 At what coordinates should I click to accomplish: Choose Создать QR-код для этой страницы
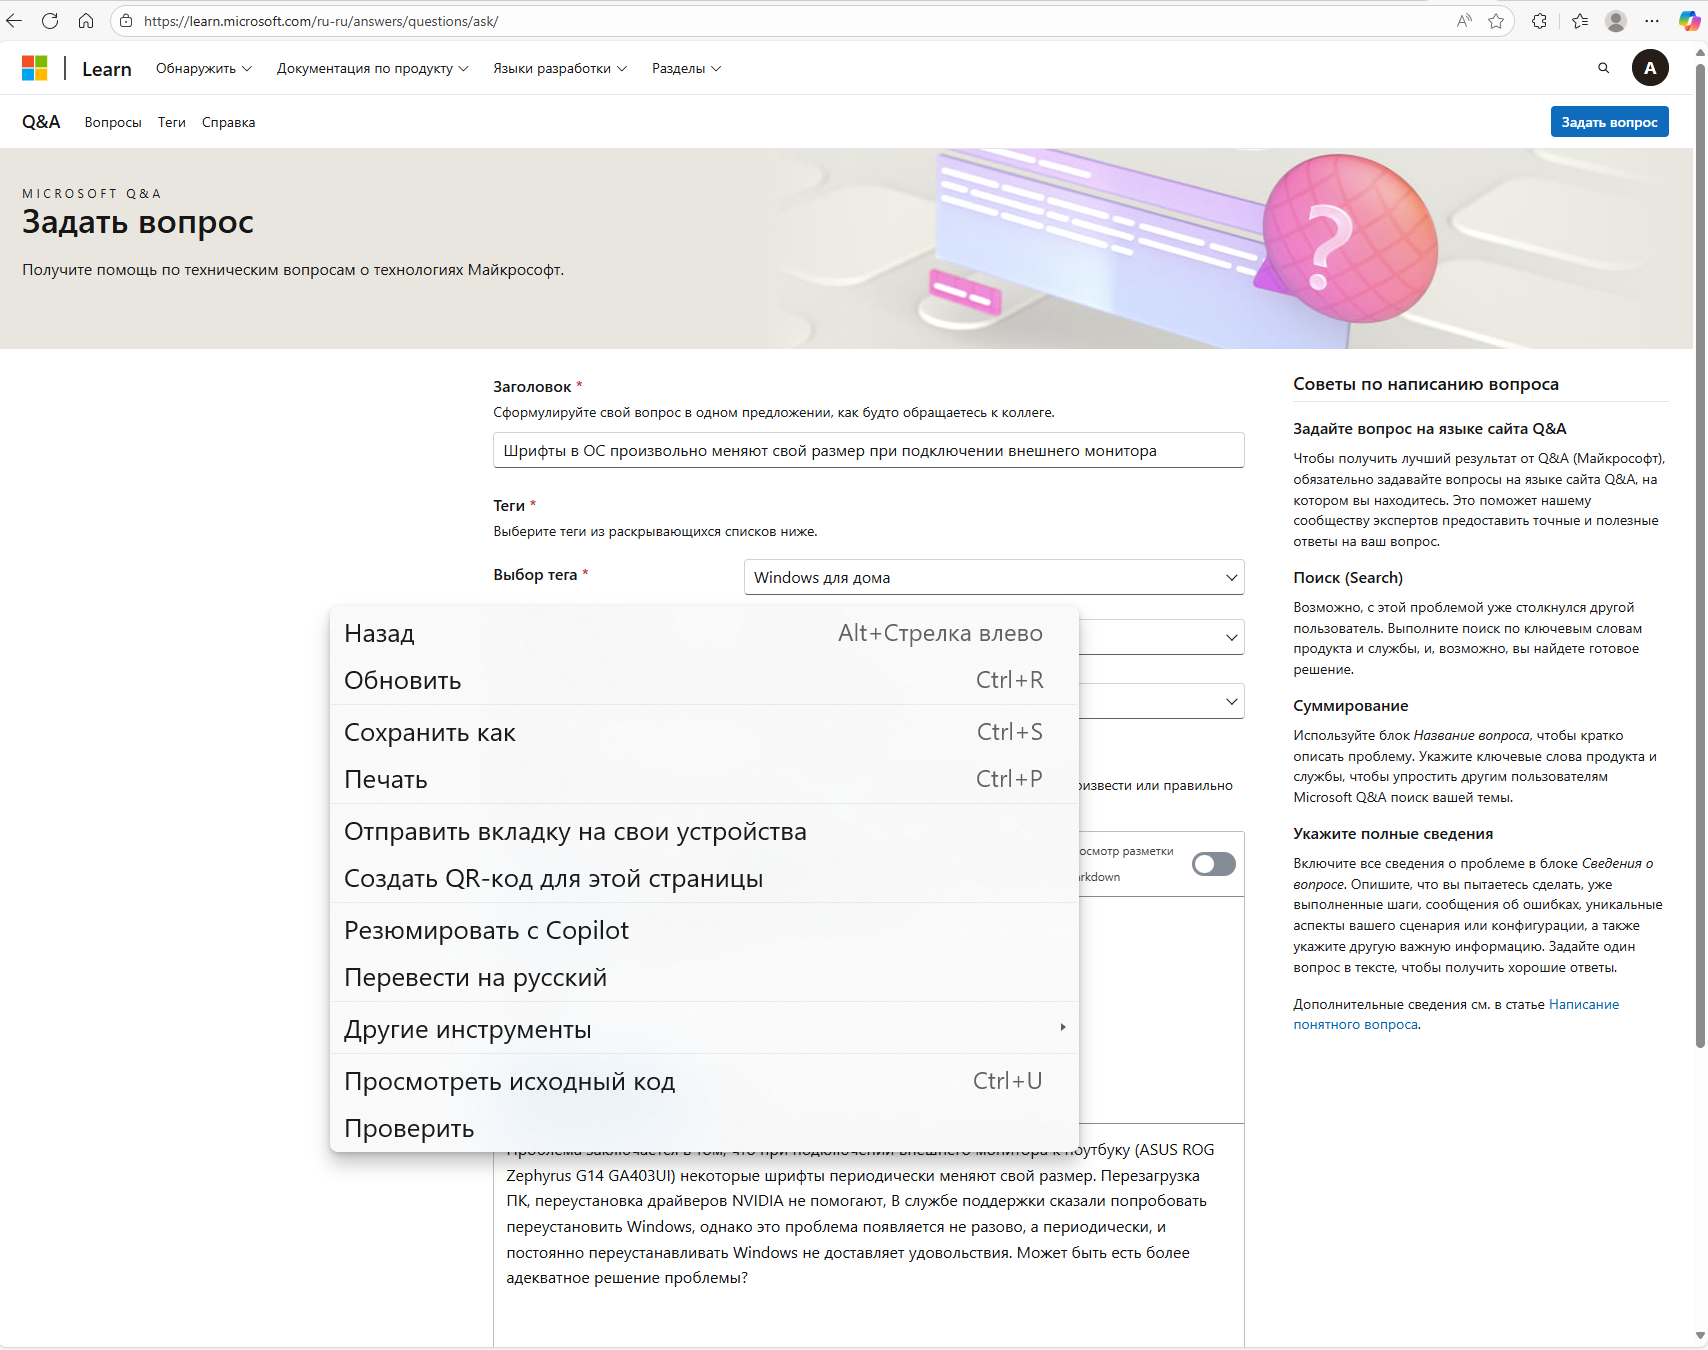coord(704,878)
